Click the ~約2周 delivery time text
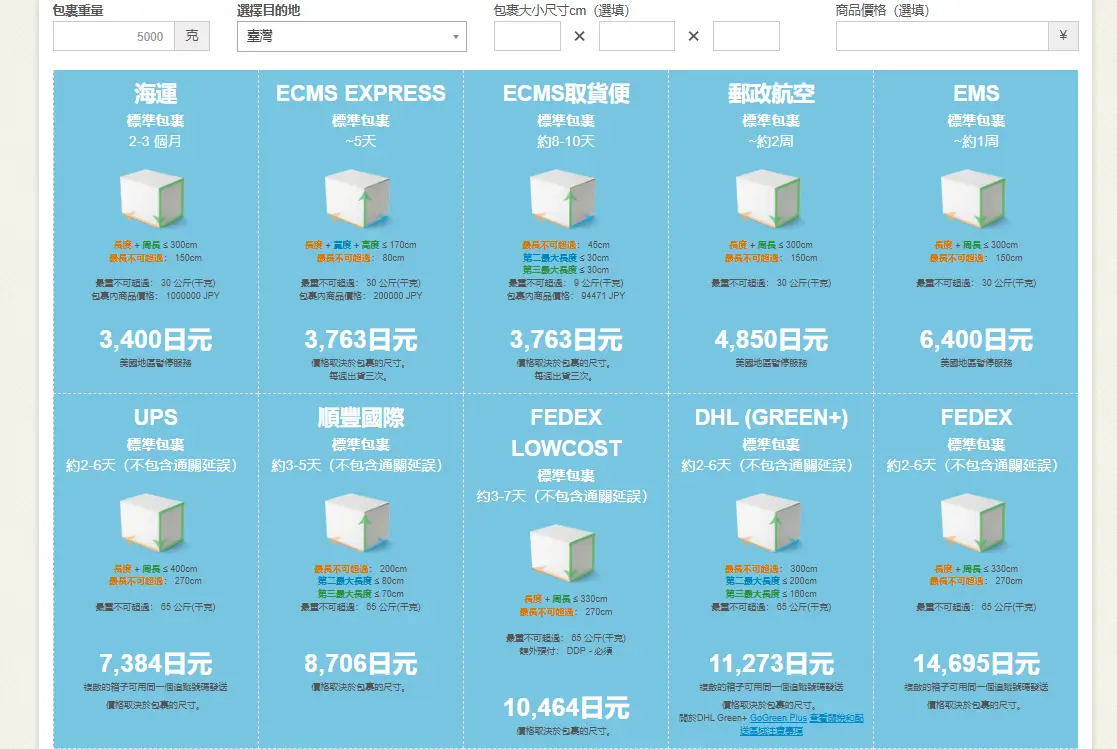The width and height of the screenshot is (1117, 749). pyautogui.click(x=771, y=141)
